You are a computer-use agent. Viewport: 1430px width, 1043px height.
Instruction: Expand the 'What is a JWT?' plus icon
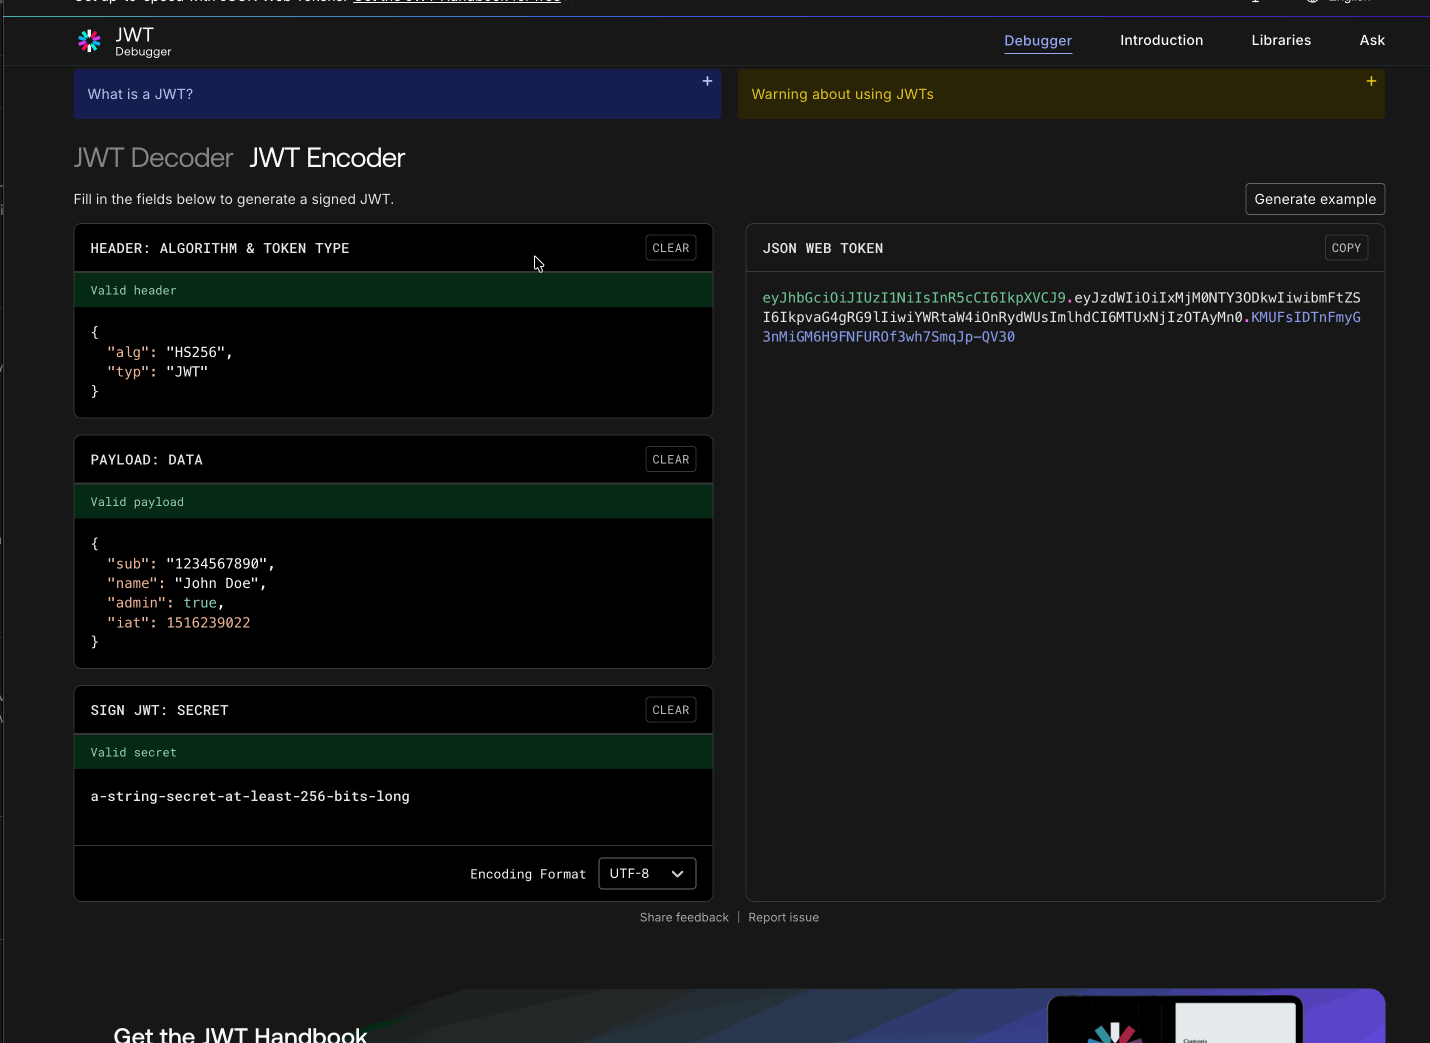point(707,81)
